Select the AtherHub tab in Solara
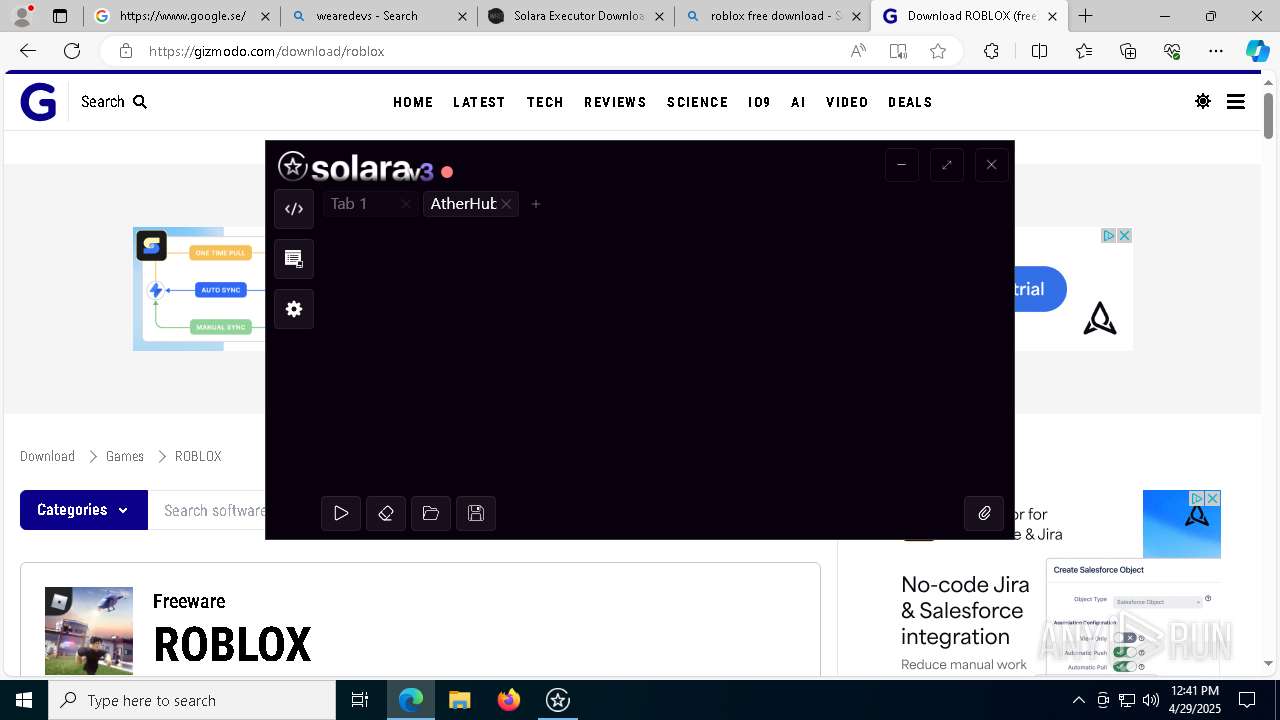Image resolution: width=1280 pixels, height=720 pixels. [x=463, y=204]
